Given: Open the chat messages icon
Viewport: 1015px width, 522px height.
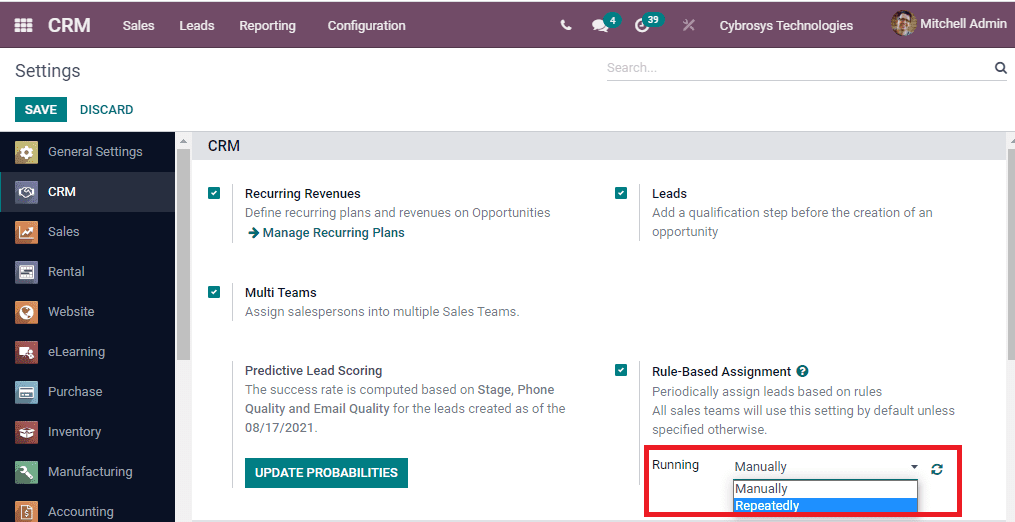Looking at the screenshot, I should 600,26.
